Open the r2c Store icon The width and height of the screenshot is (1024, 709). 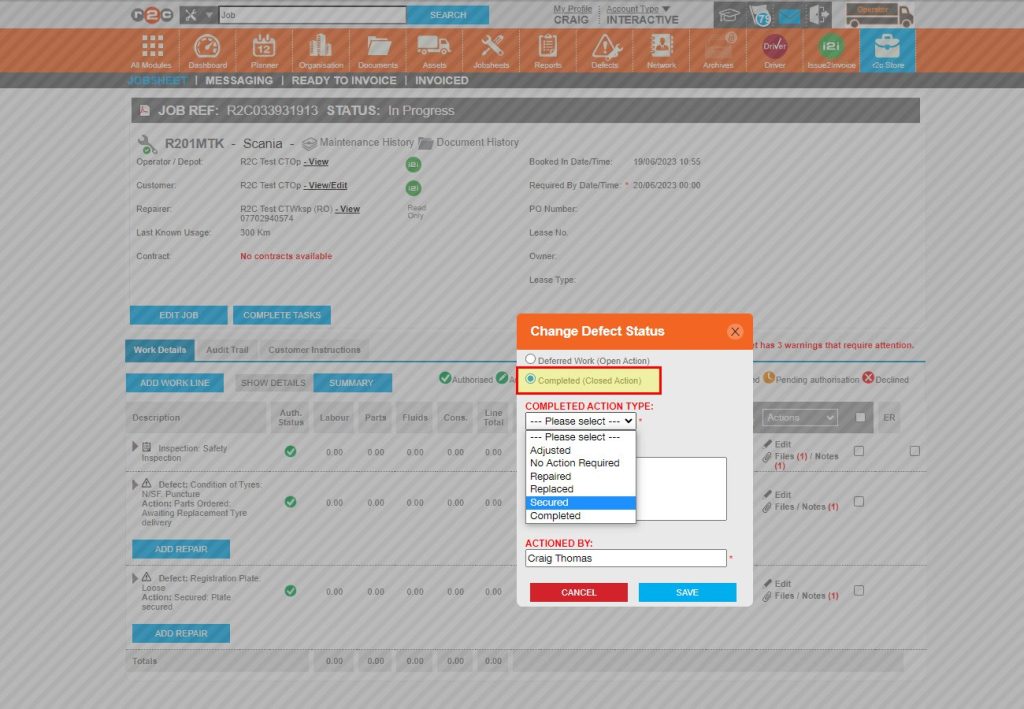tap(887, 50)
